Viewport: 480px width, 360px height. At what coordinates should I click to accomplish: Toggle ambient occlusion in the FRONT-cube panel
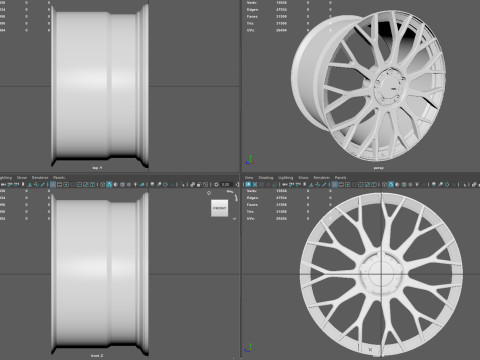152,184
